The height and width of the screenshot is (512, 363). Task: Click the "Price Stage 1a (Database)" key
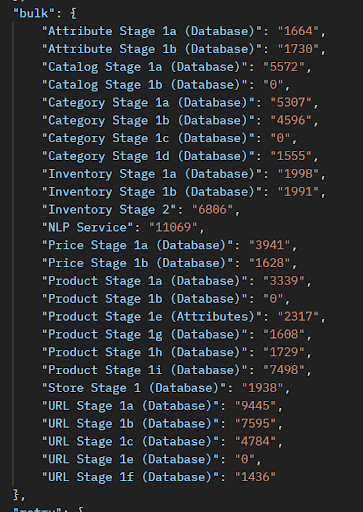[137, 245]
